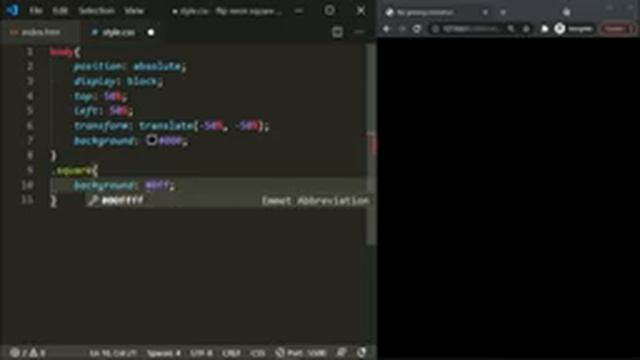640x360 pixels.
Task: Open the Edit menu
Action: click(60, 11)
